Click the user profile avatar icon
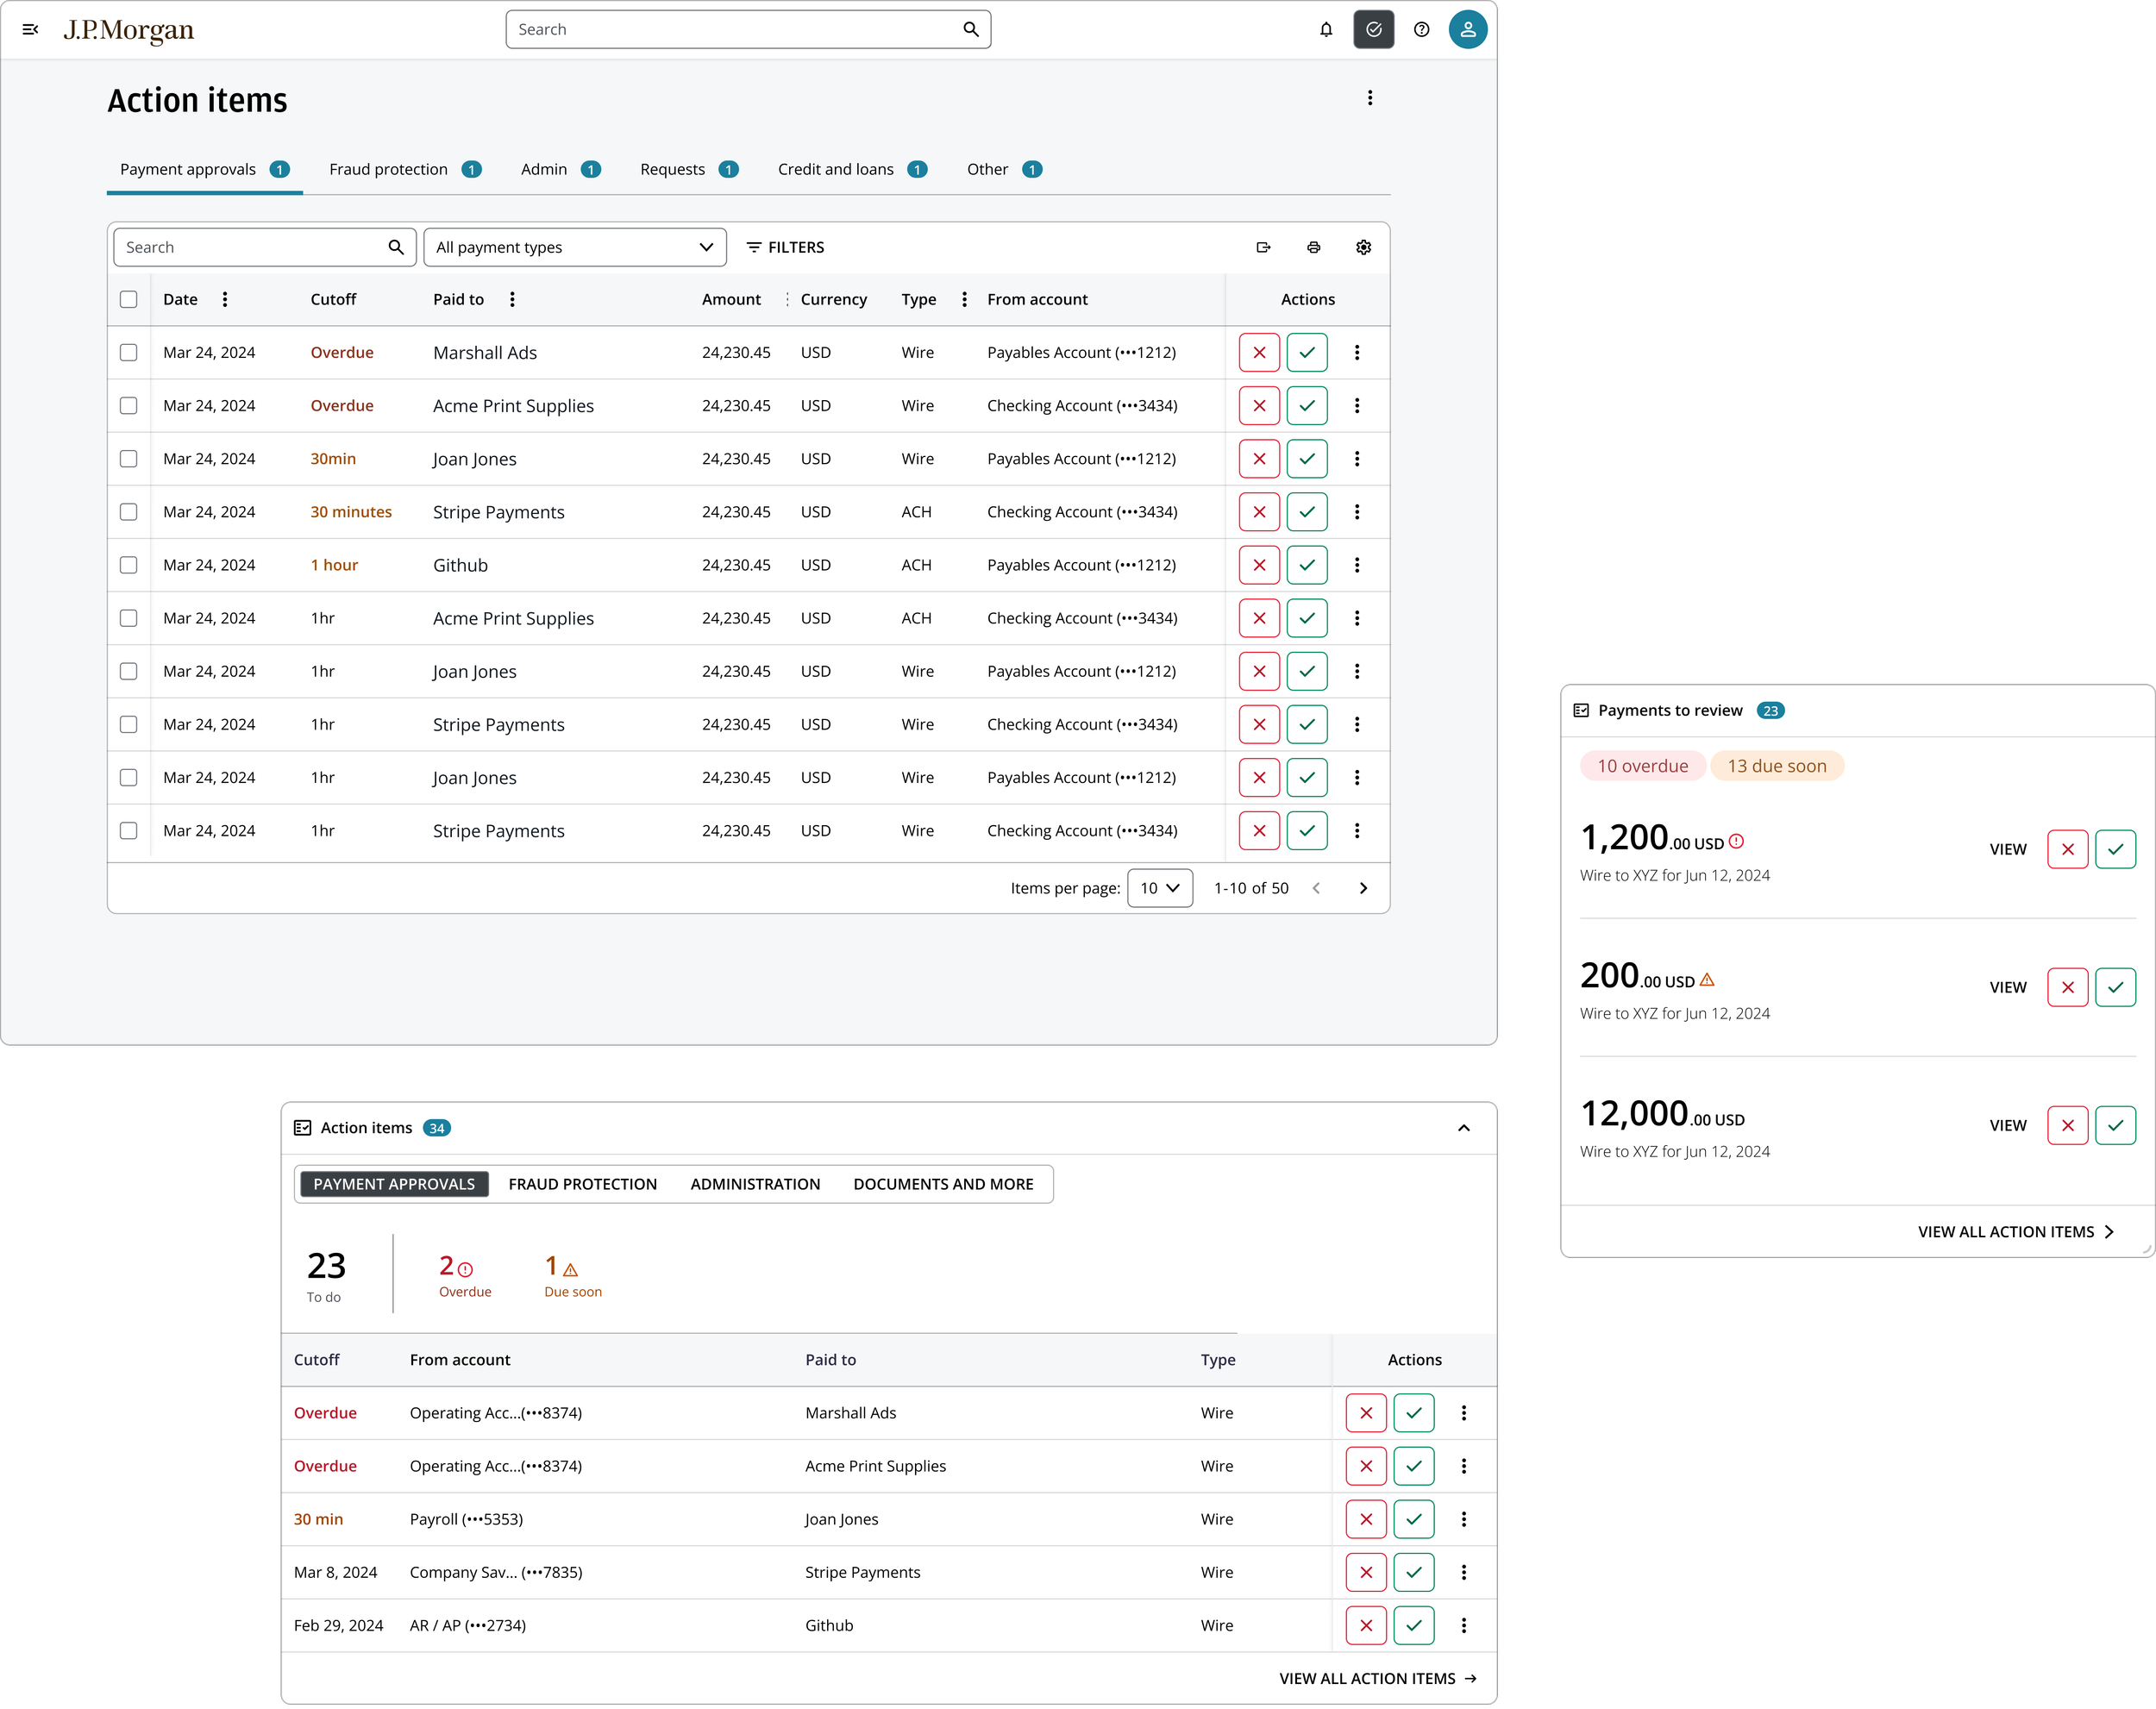This screenshot has height=1709, width=2156. click(1467, 30)
